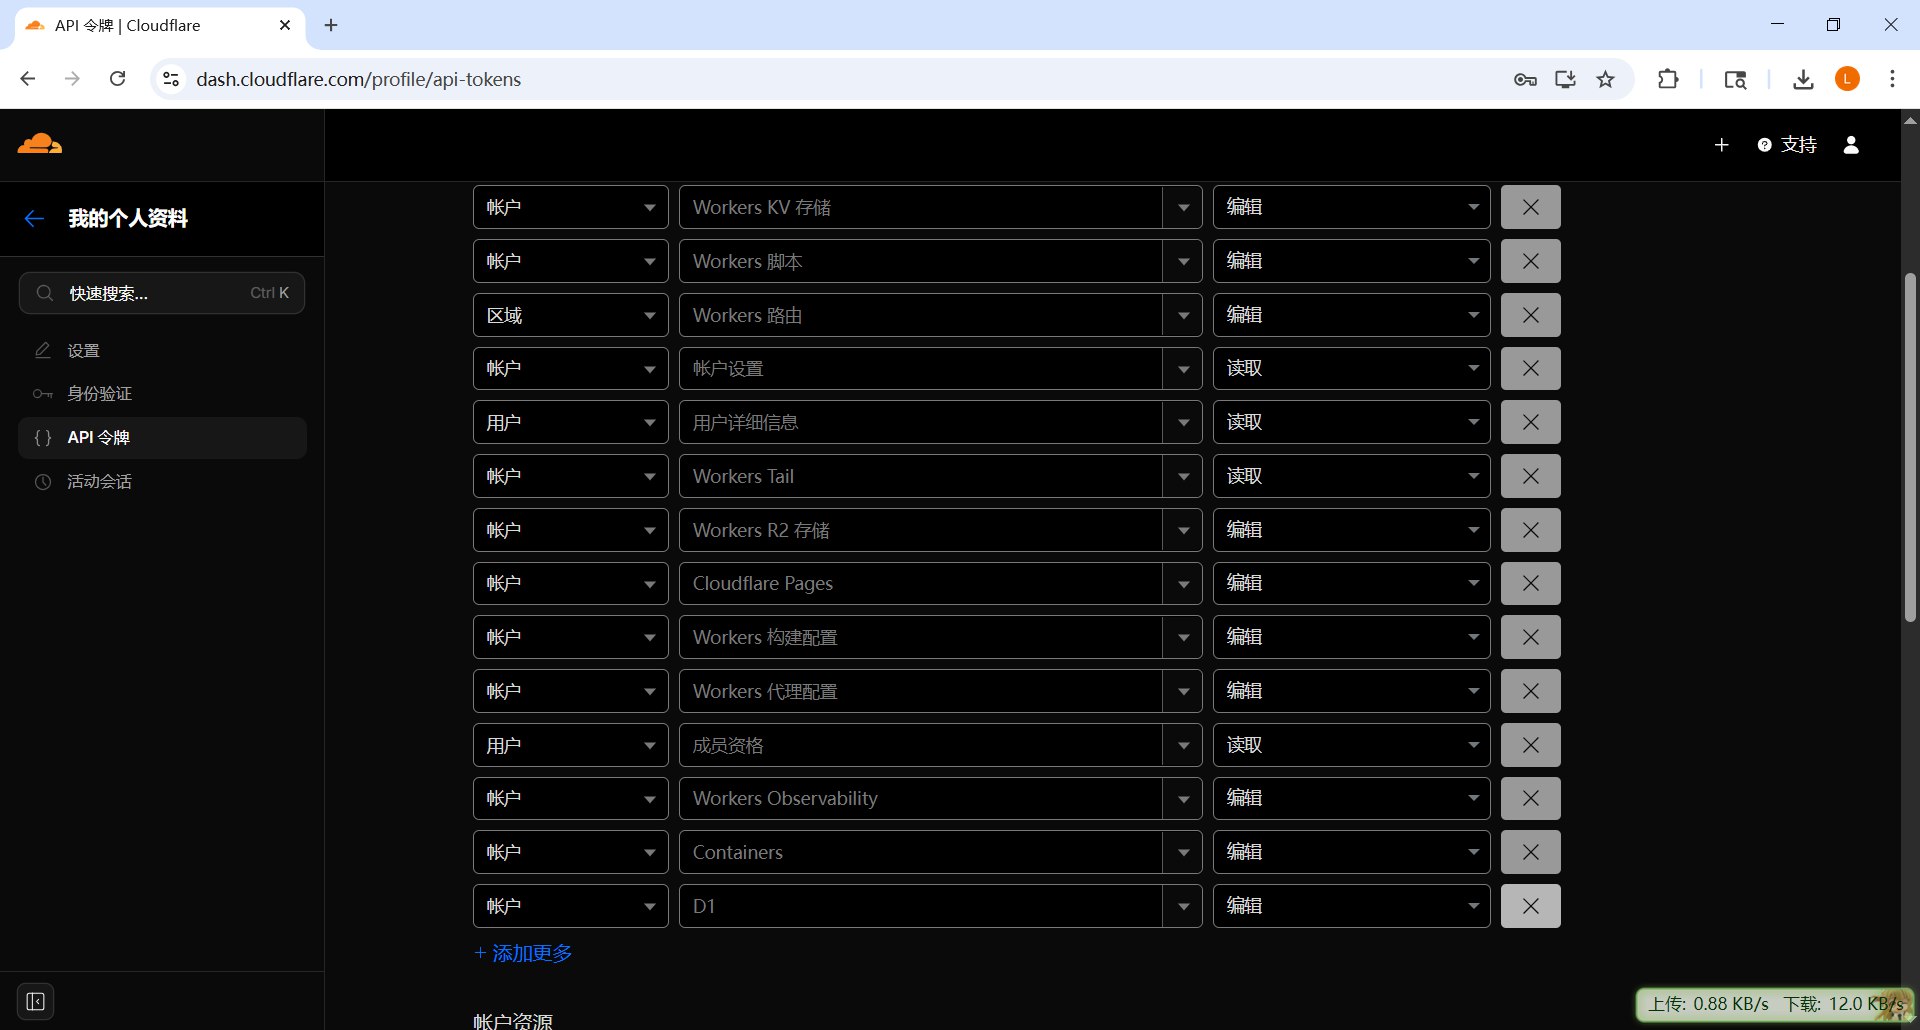Open the user account profile icon
The width and height of the screenshot is (1920, 1030).
click(x=1851, y=145)
